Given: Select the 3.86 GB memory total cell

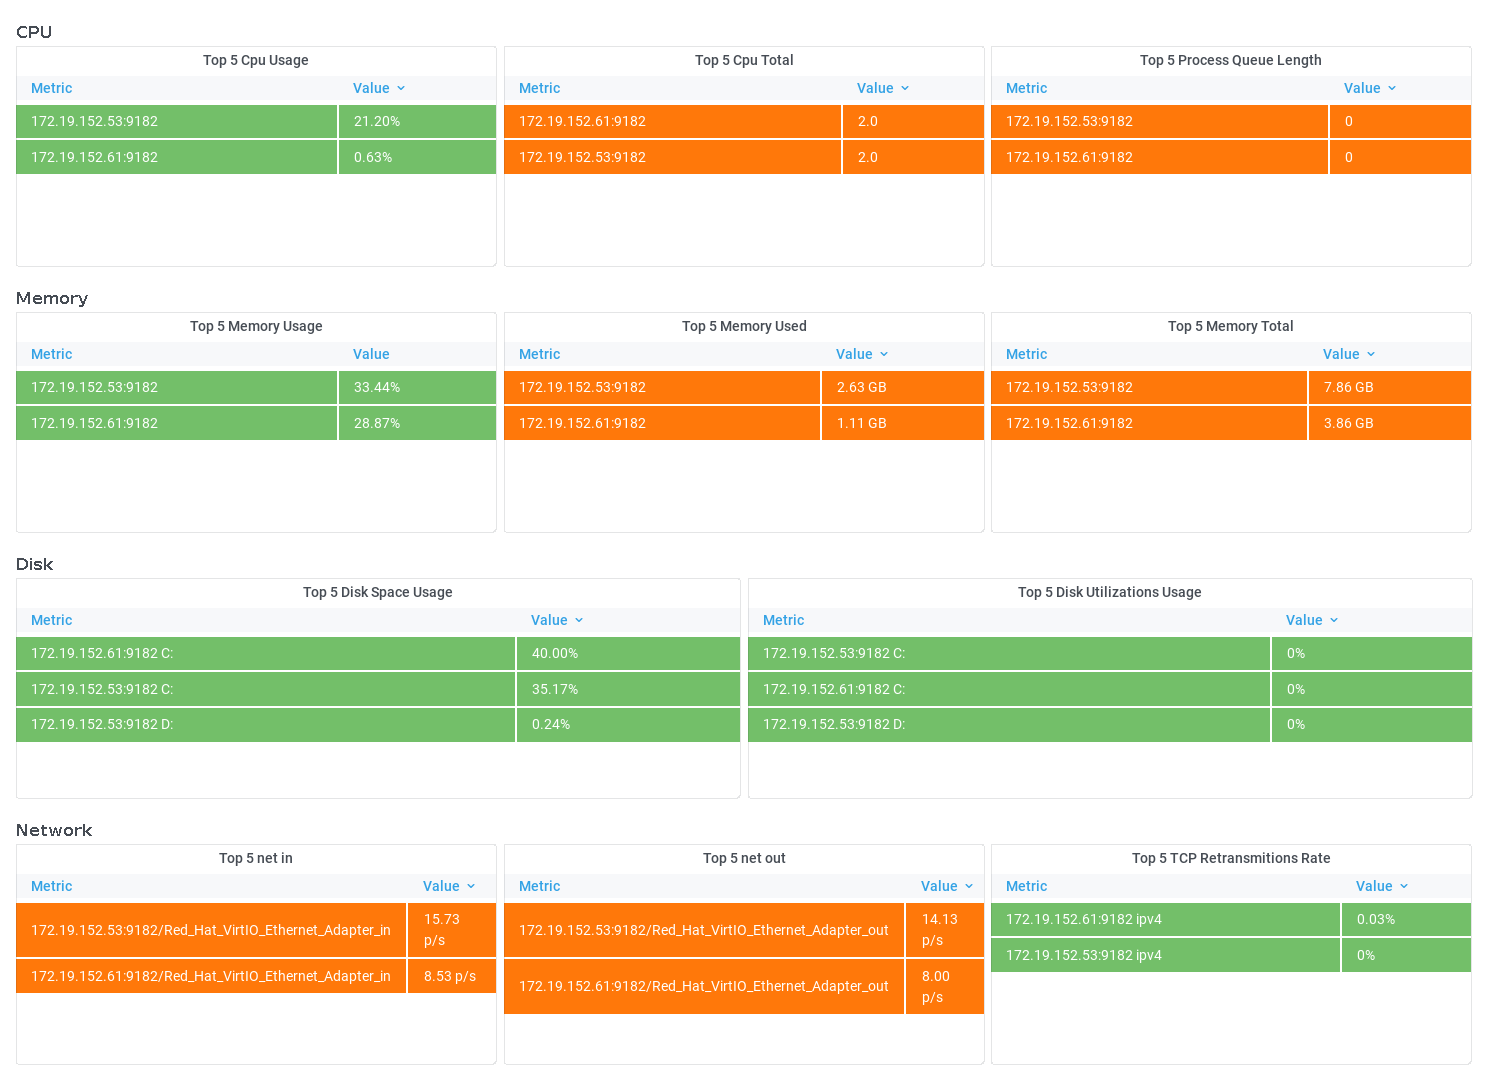Looking at the screenshot, I should point(1390,423).
